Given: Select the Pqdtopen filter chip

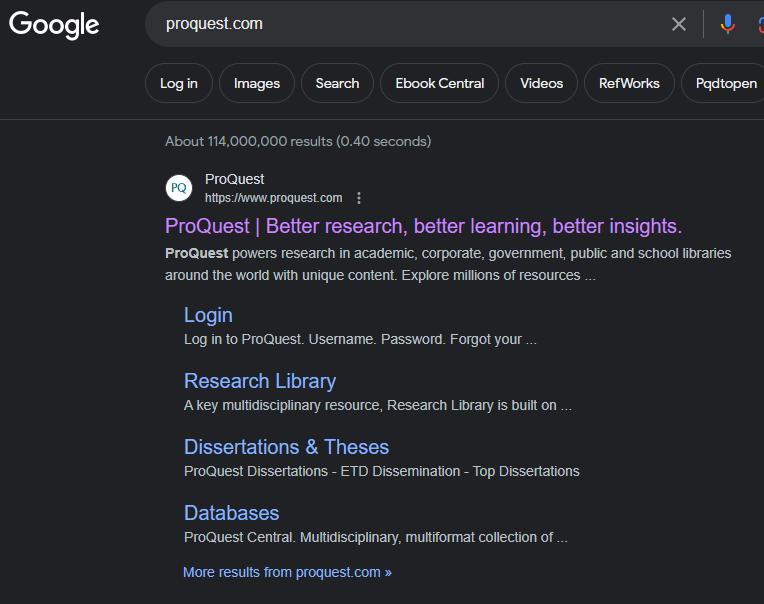Looking at the screenshot, I should (x=725, y=83).
